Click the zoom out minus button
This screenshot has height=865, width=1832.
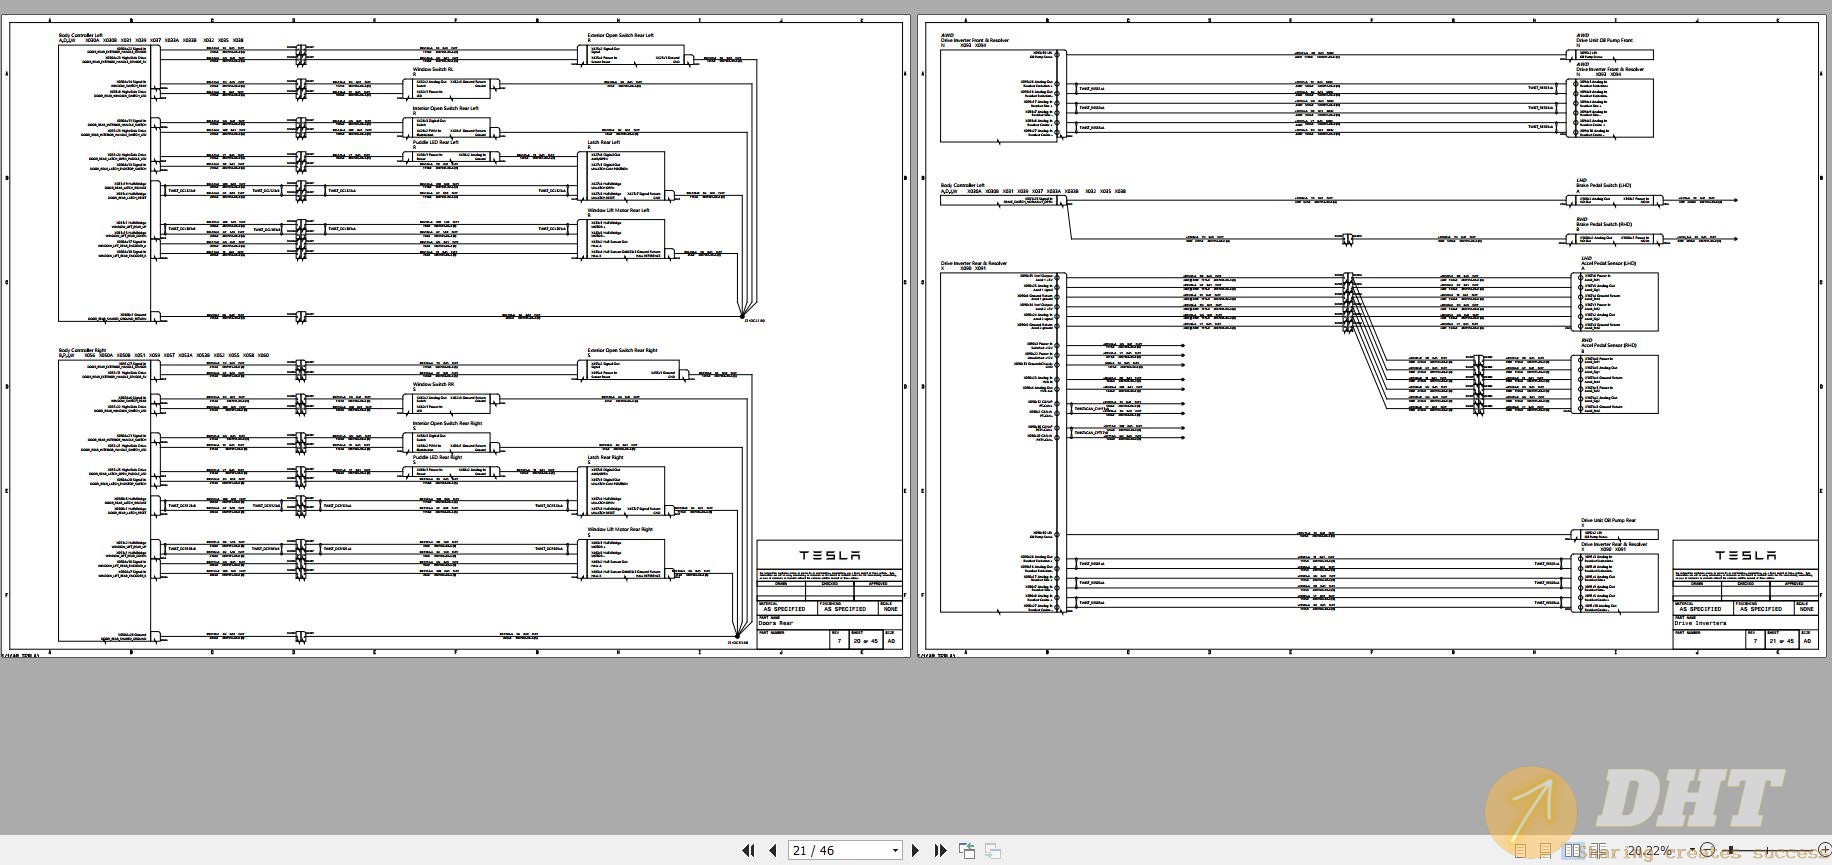click(x=1707, y=851)
